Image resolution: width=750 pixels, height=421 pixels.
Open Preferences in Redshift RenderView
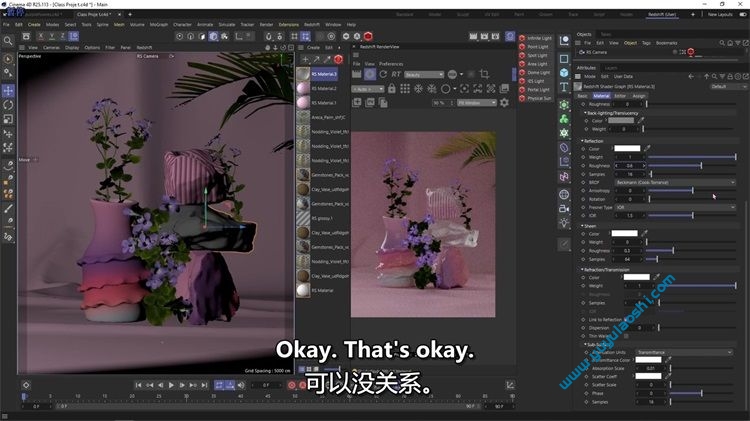[x=391, y=63]
